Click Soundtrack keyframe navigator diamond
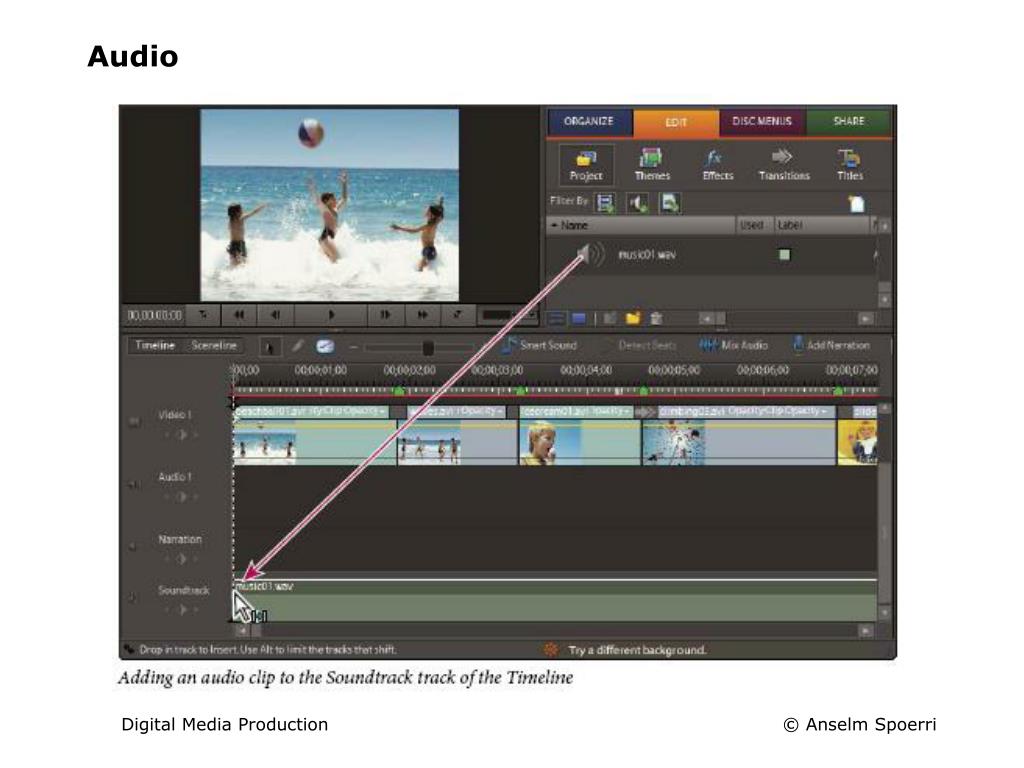This screenshot has width=1024, height=768. 182,610
